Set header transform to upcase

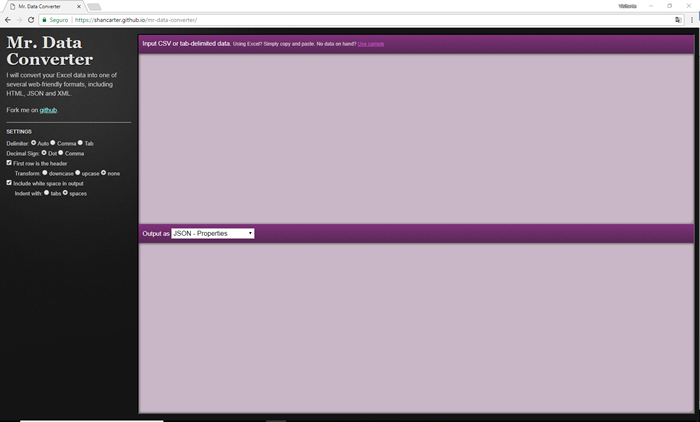click(78, 173)
